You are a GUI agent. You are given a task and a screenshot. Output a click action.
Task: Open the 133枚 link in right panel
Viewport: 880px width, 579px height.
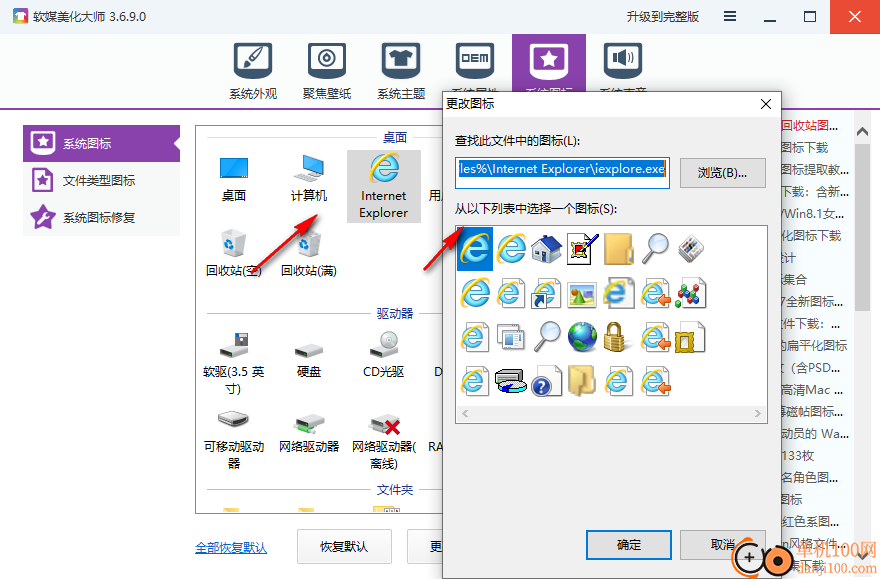798,456
